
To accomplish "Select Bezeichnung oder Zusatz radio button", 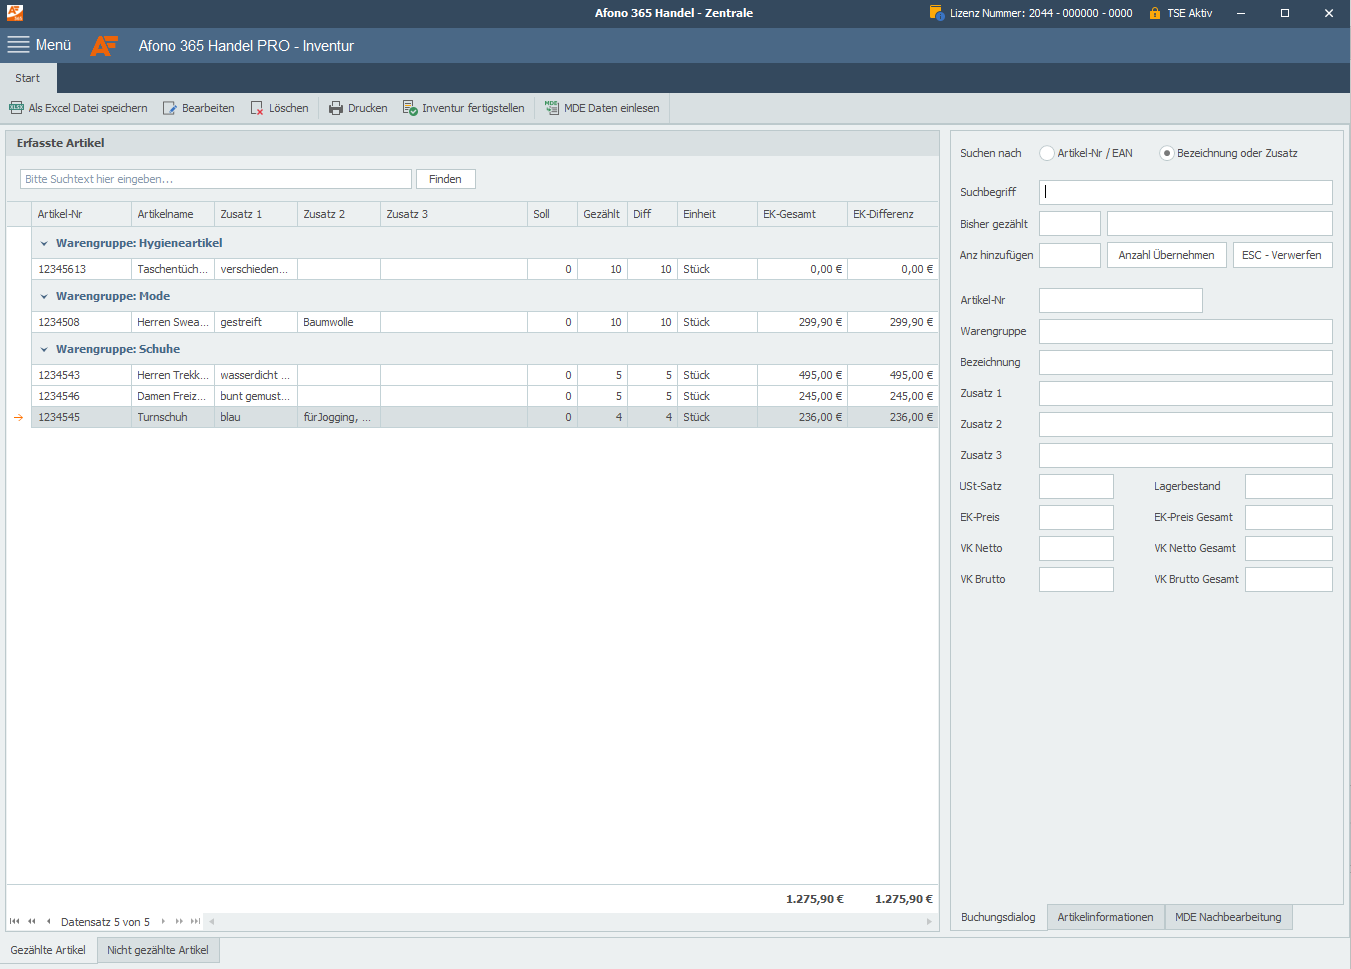I will point(1166,153).
